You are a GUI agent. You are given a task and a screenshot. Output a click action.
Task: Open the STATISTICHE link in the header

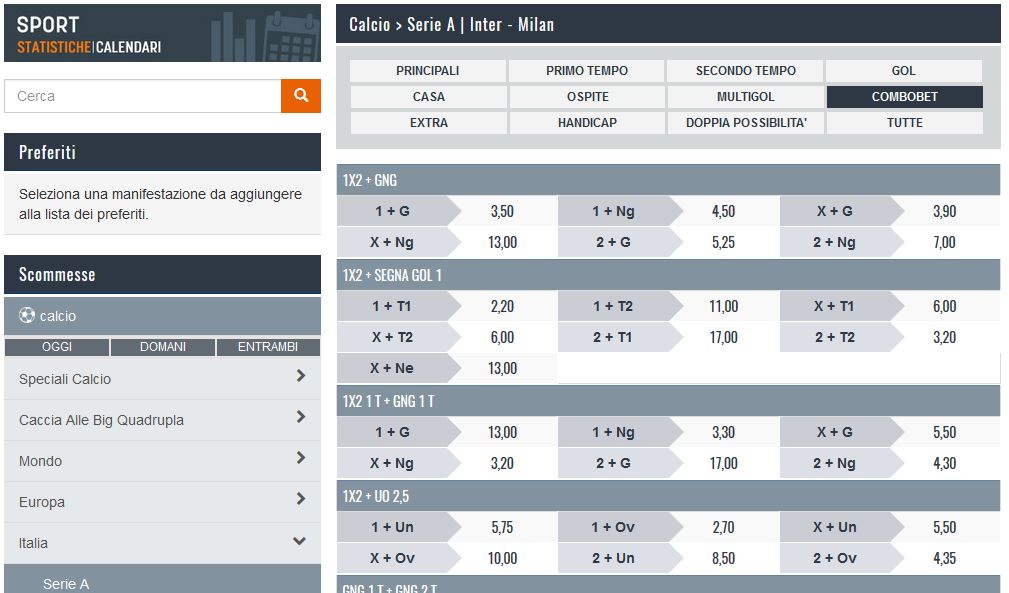(x=54, y=47)
